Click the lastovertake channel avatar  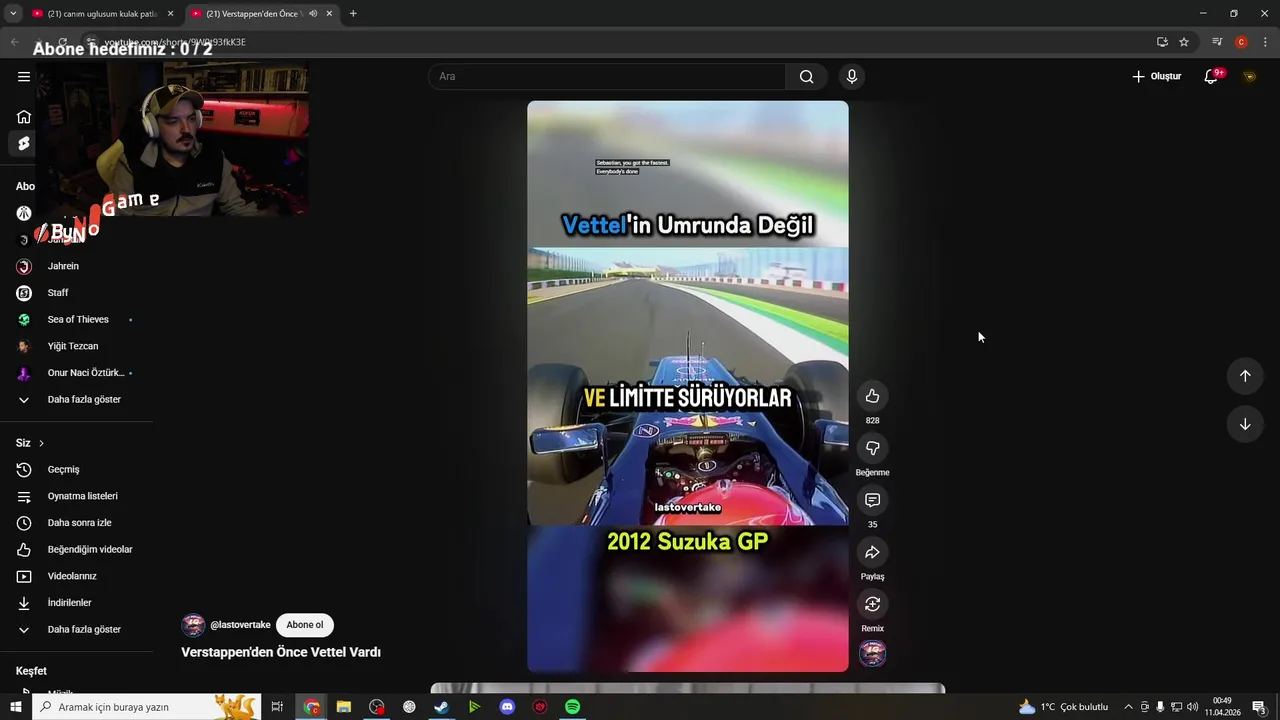193,626
